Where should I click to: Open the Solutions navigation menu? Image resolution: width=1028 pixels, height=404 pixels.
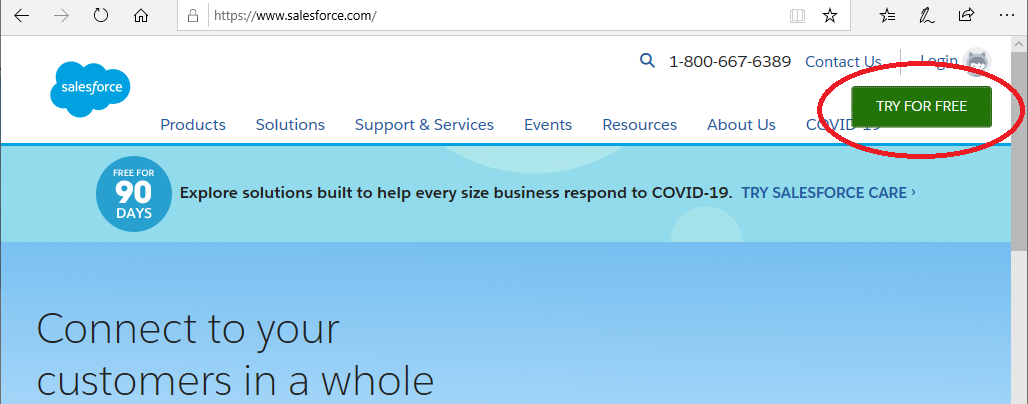(x=290, y=125)
